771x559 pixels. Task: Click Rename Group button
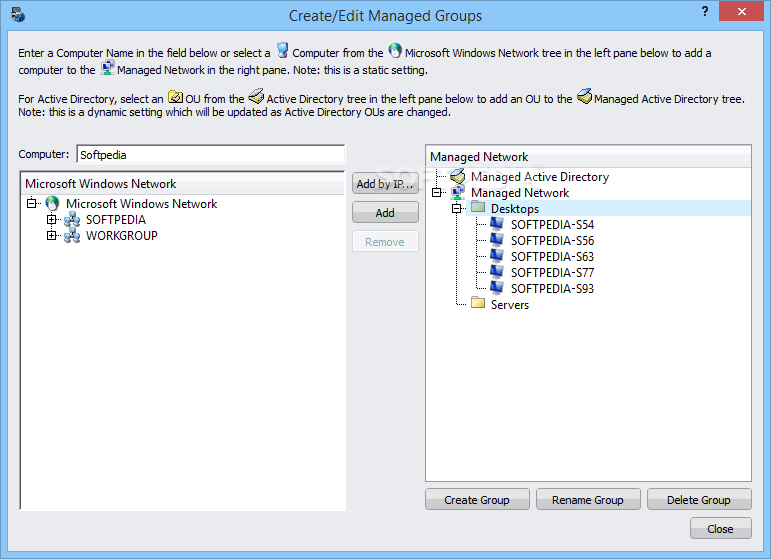[x=588, y=500]
